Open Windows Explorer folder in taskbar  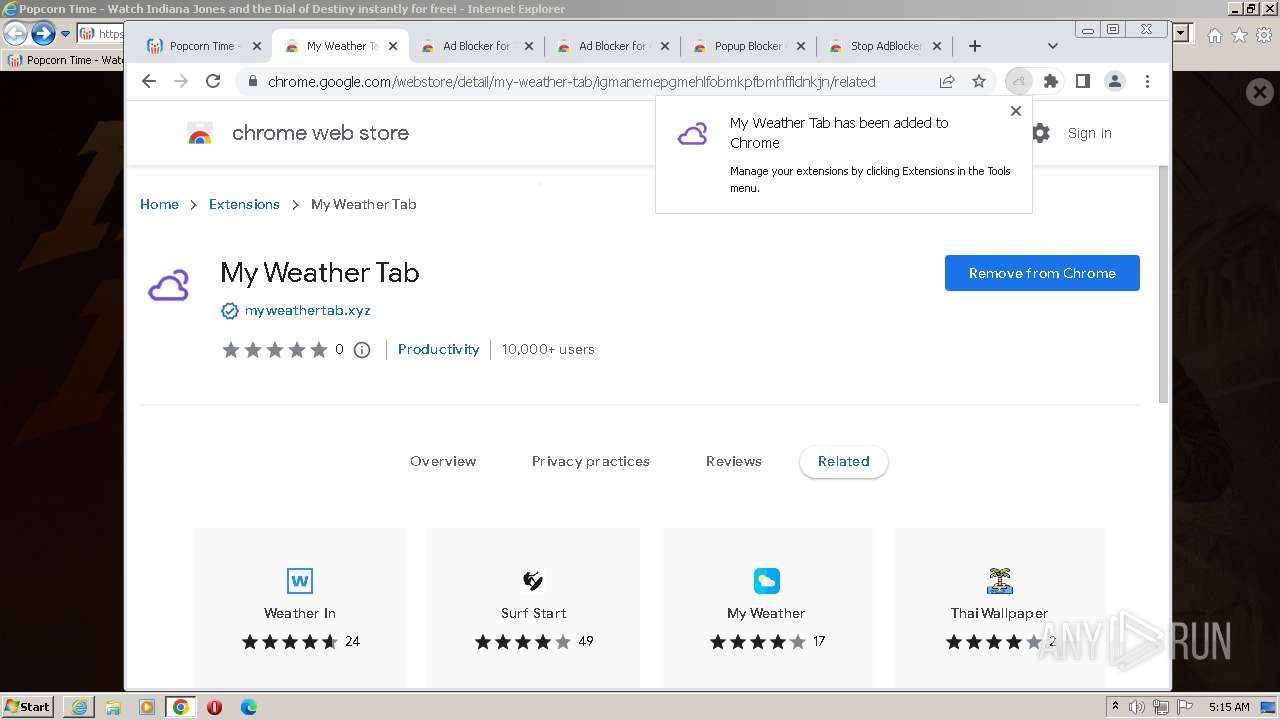click(x=113, y=707)
